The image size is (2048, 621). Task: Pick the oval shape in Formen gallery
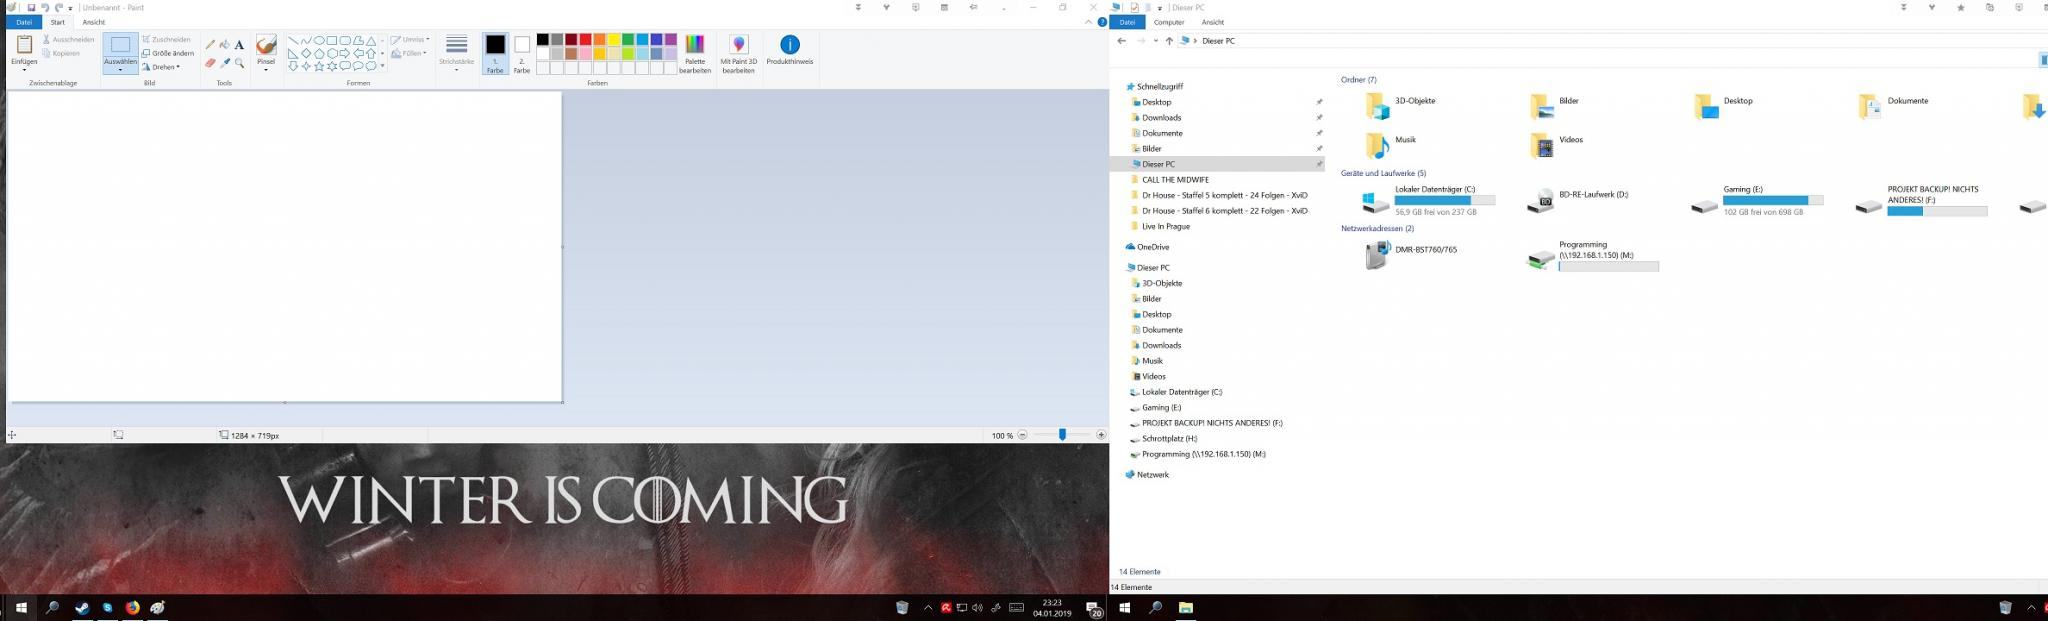pyautogui.click(x=319, y=41)
